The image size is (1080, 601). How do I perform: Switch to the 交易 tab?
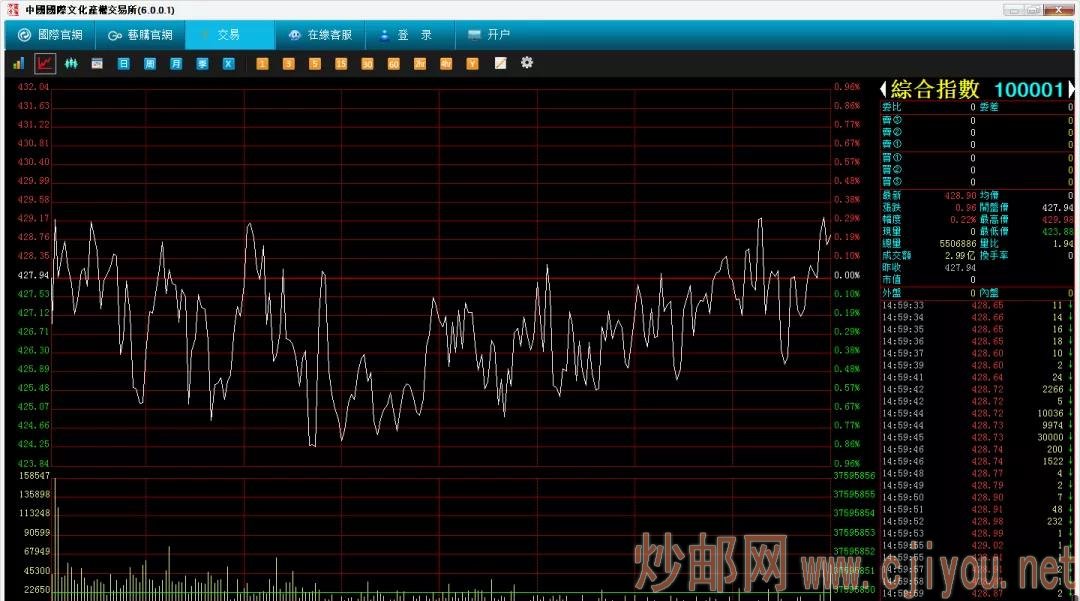point(229,34)
